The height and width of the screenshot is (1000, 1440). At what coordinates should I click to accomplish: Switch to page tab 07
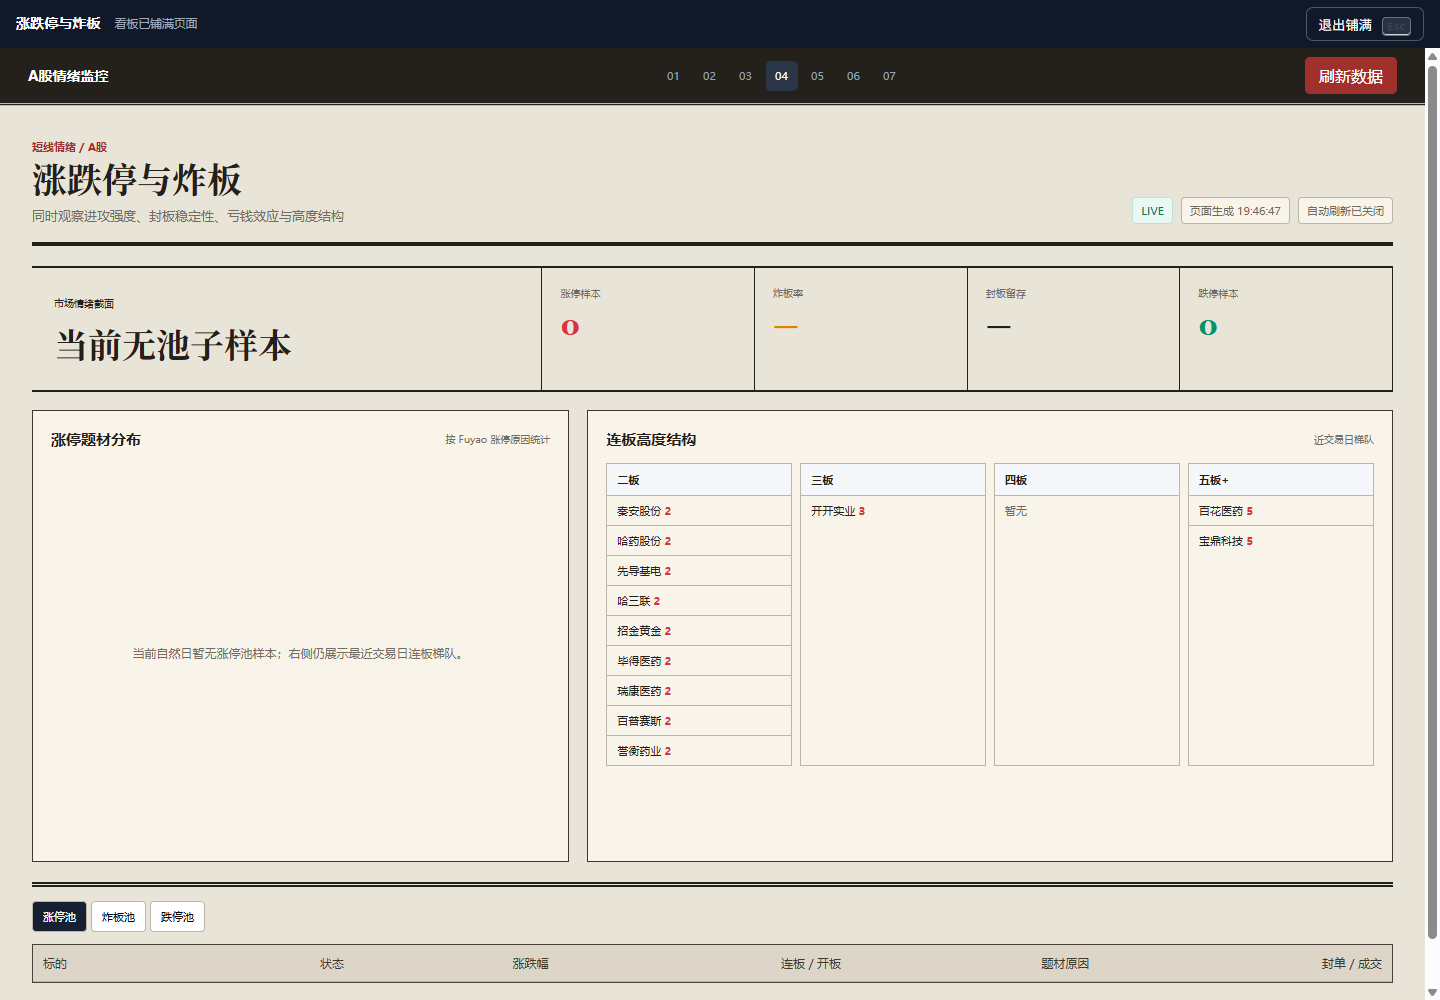(x=889, y=76)
